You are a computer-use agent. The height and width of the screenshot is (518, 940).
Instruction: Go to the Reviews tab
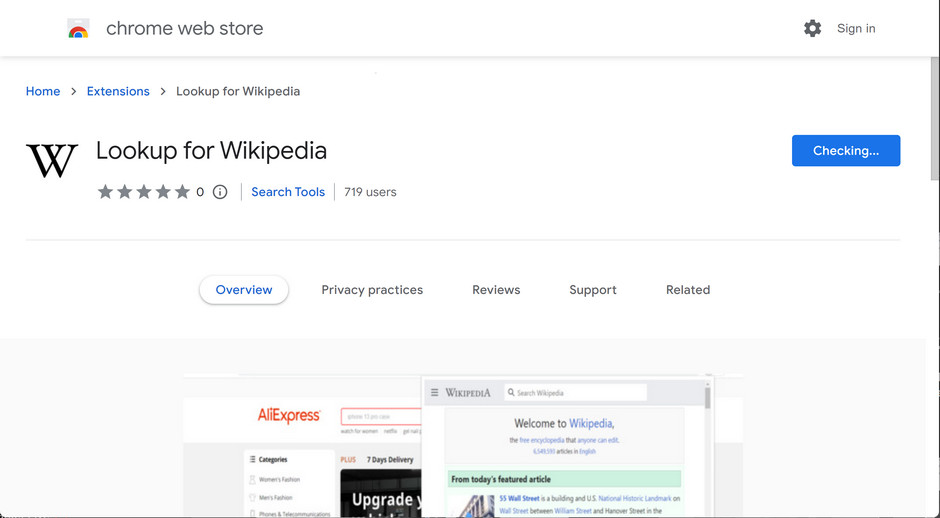[496, 290]
